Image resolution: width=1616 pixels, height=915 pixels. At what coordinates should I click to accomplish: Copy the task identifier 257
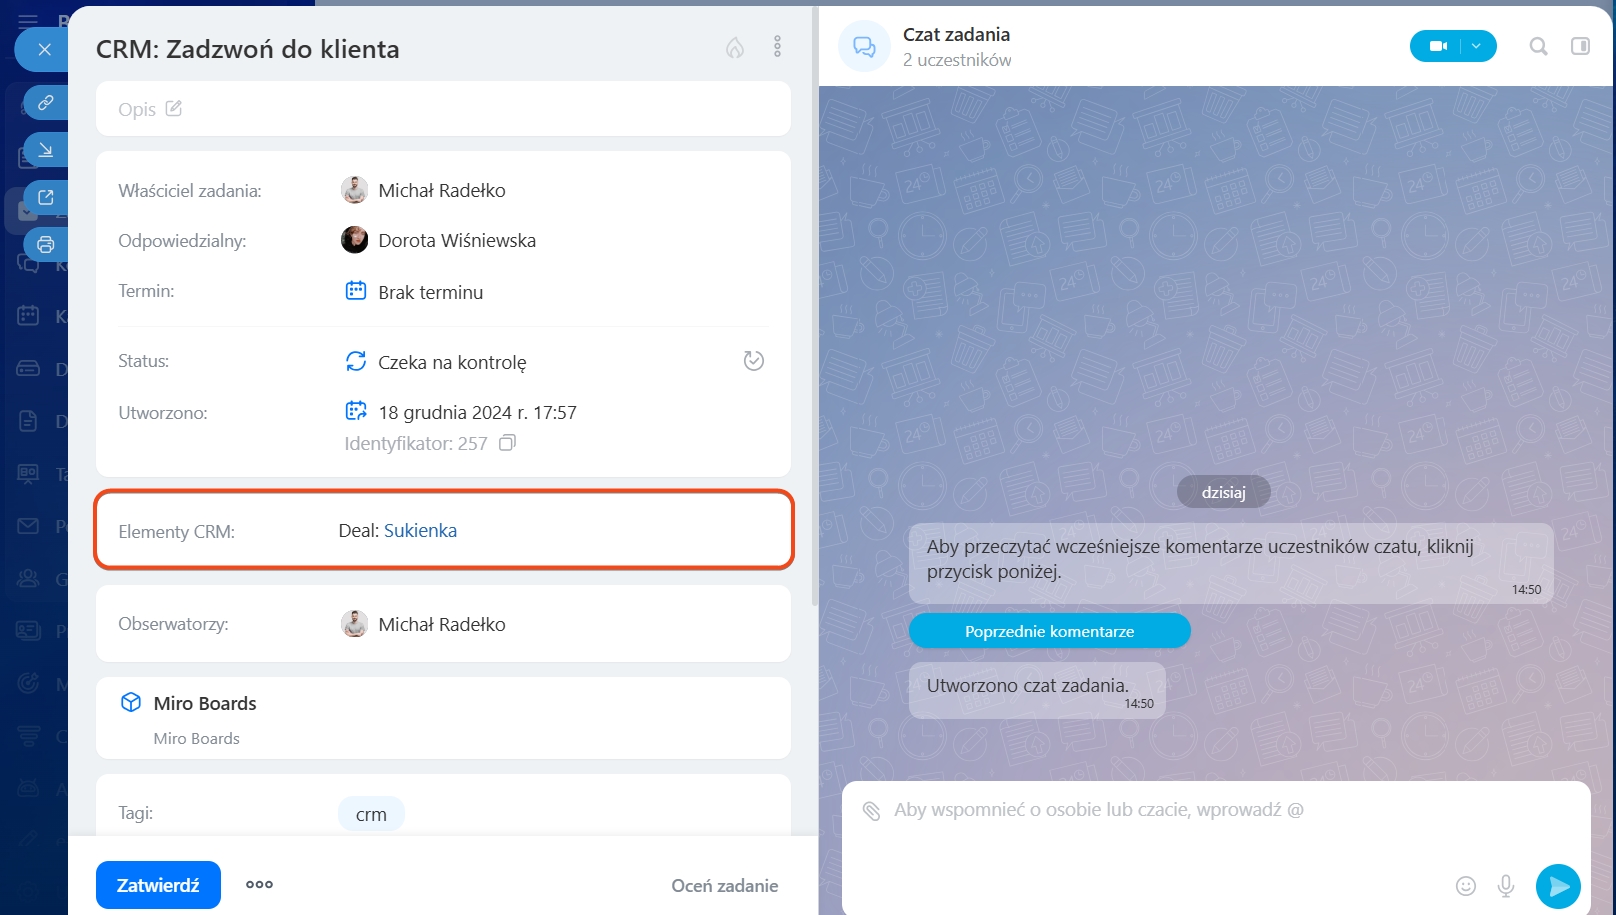click(507, 443)
